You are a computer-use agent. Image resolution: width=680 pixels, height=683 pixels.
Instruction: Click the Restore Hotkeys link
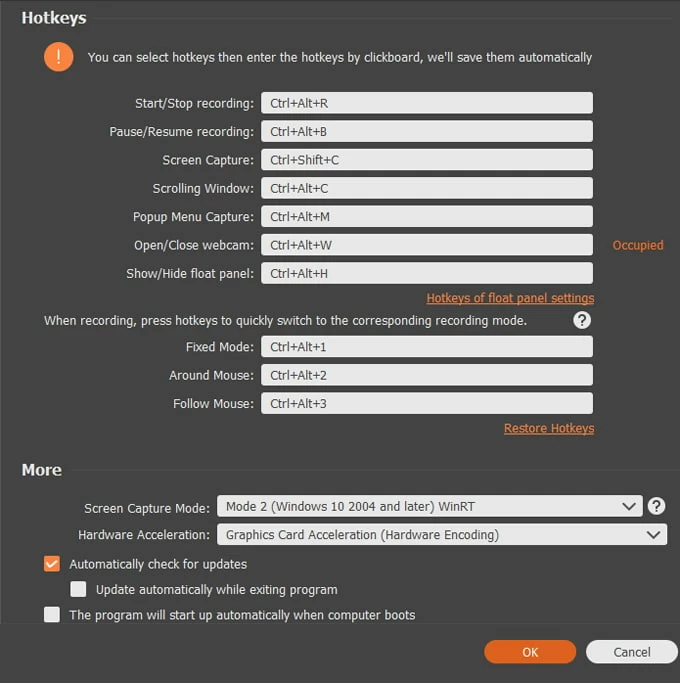(548, 428)
